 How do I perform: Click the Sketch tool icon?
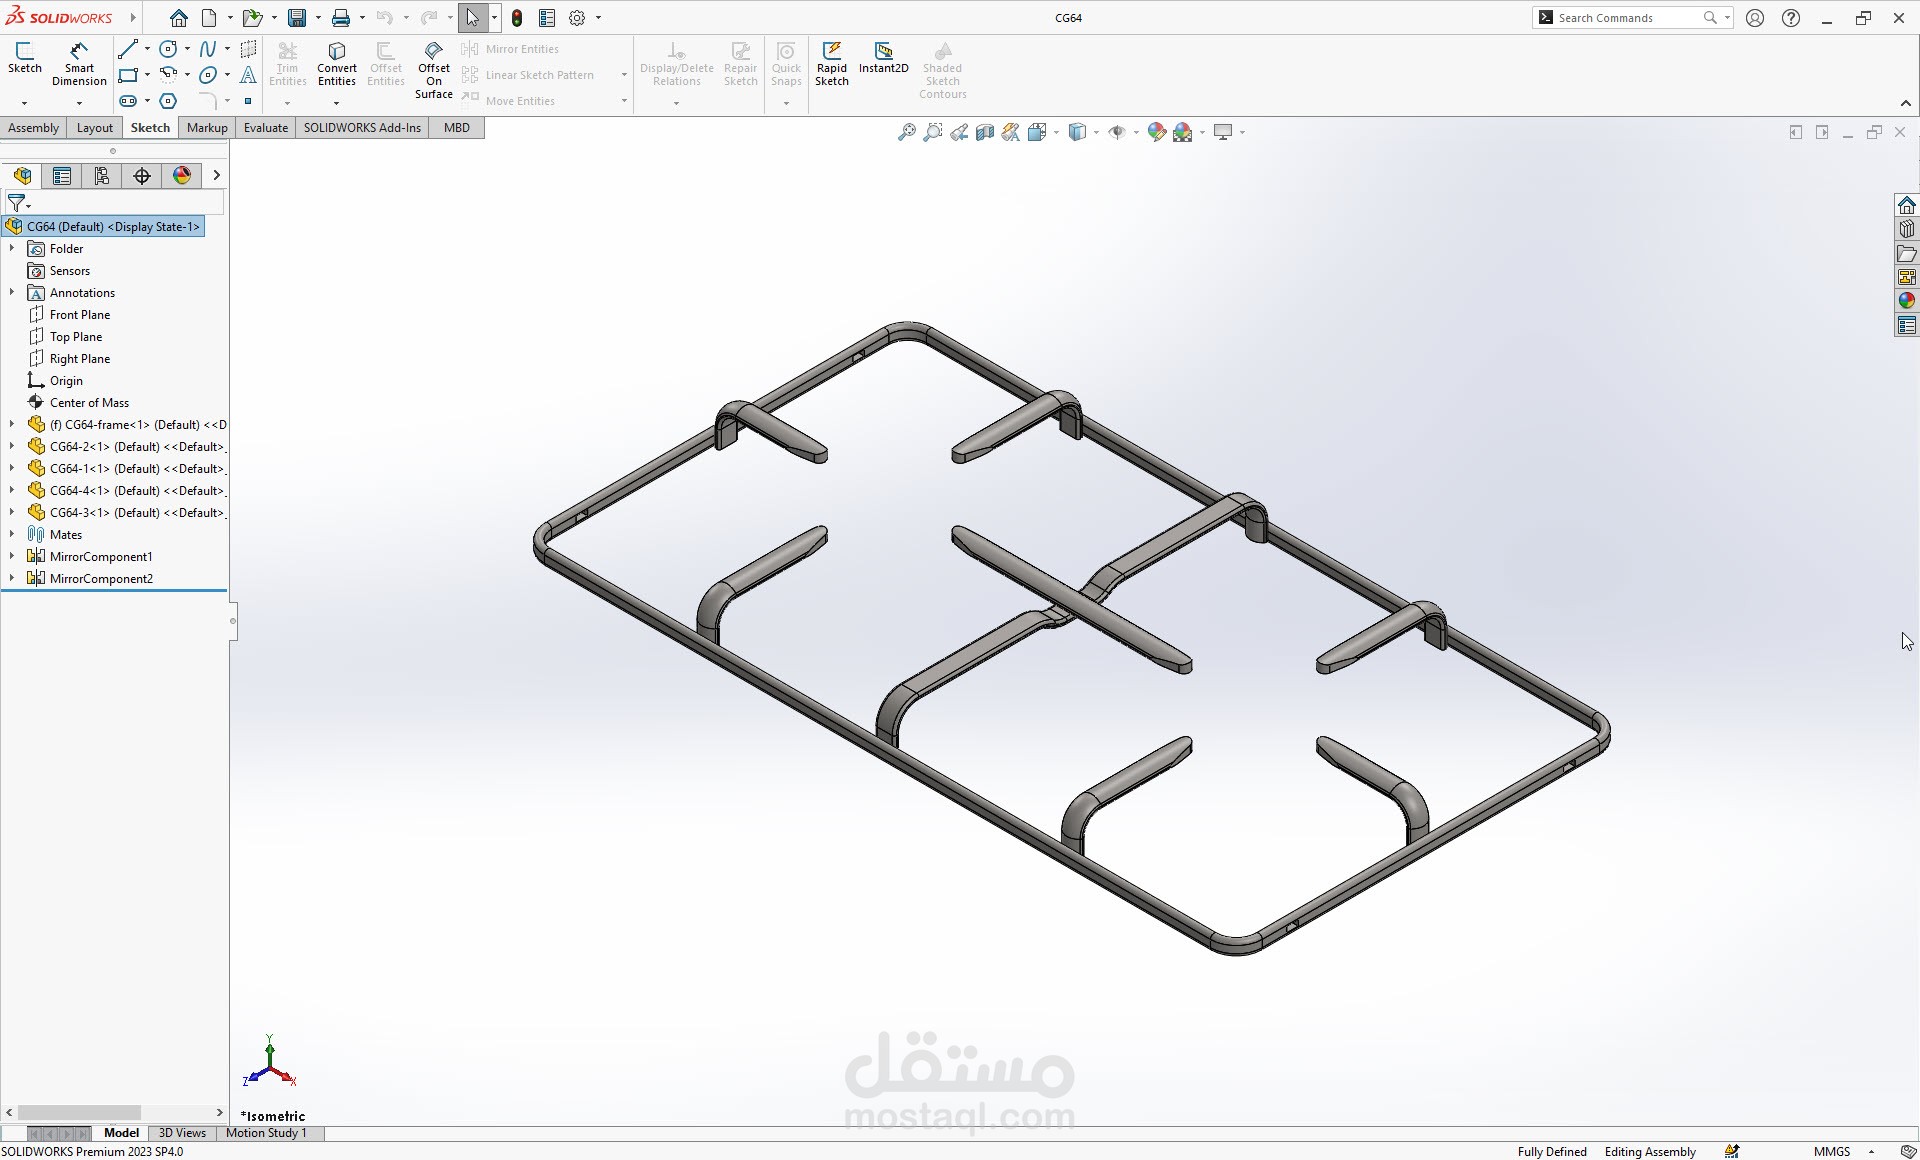(25, 57)
